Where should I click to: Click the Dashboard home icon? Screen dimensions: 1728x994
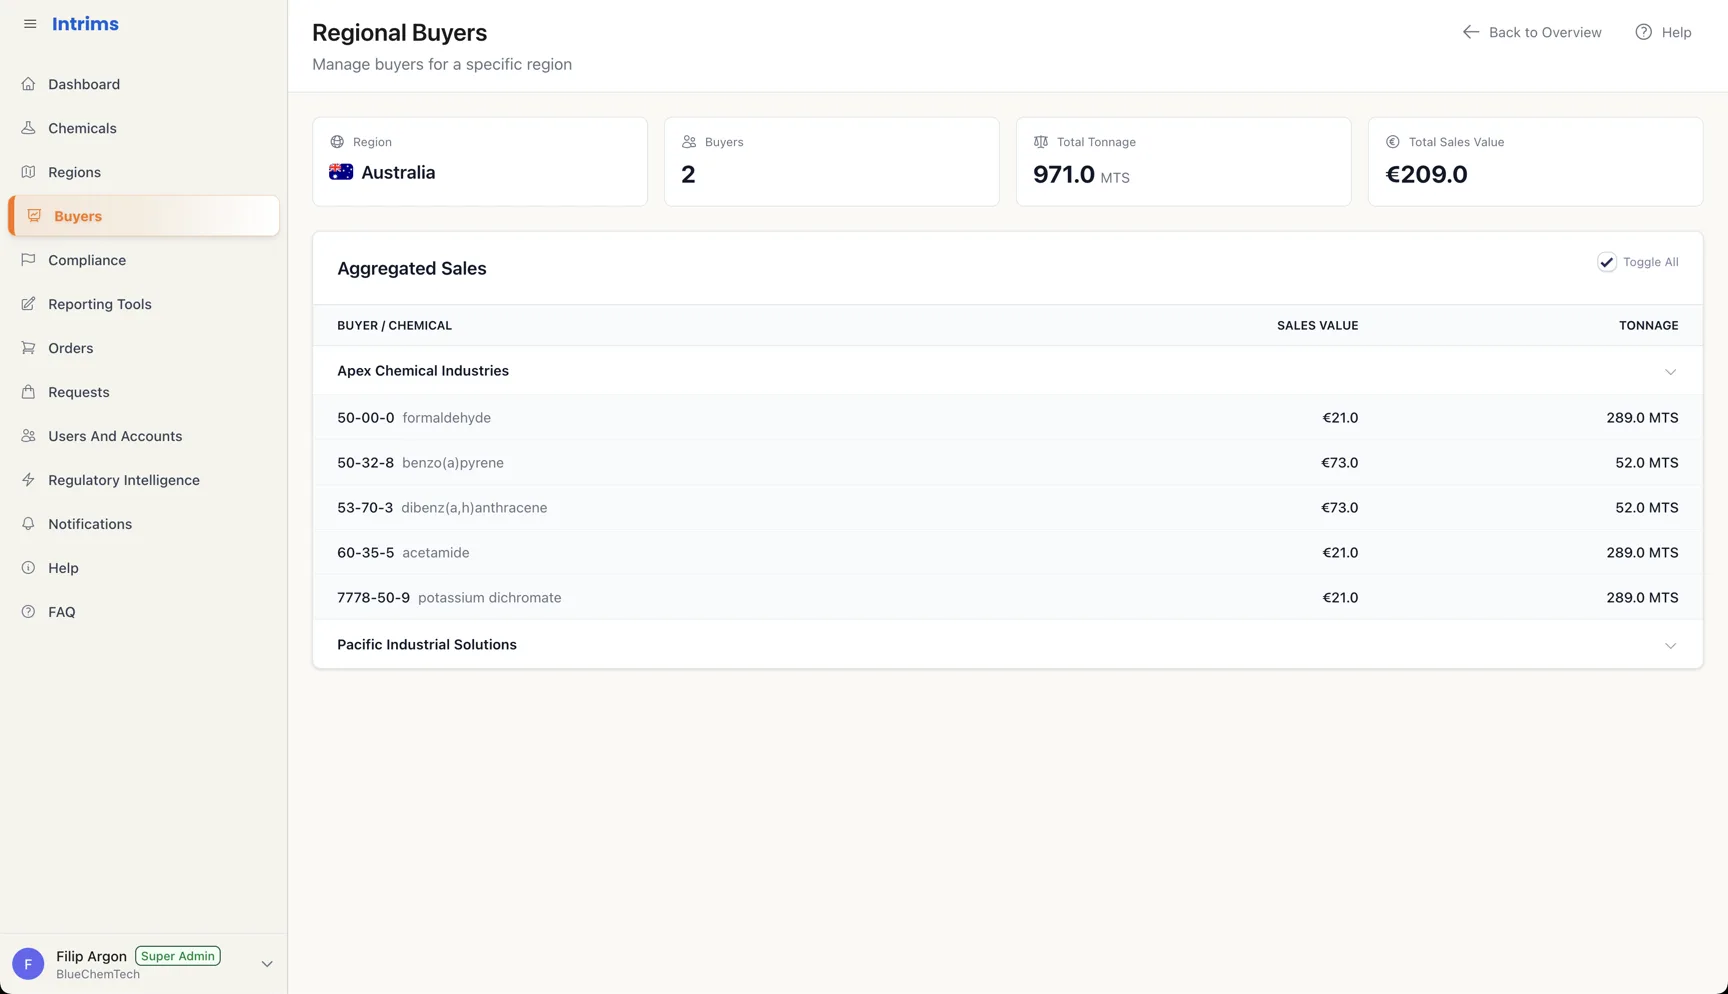click(28, 84)
